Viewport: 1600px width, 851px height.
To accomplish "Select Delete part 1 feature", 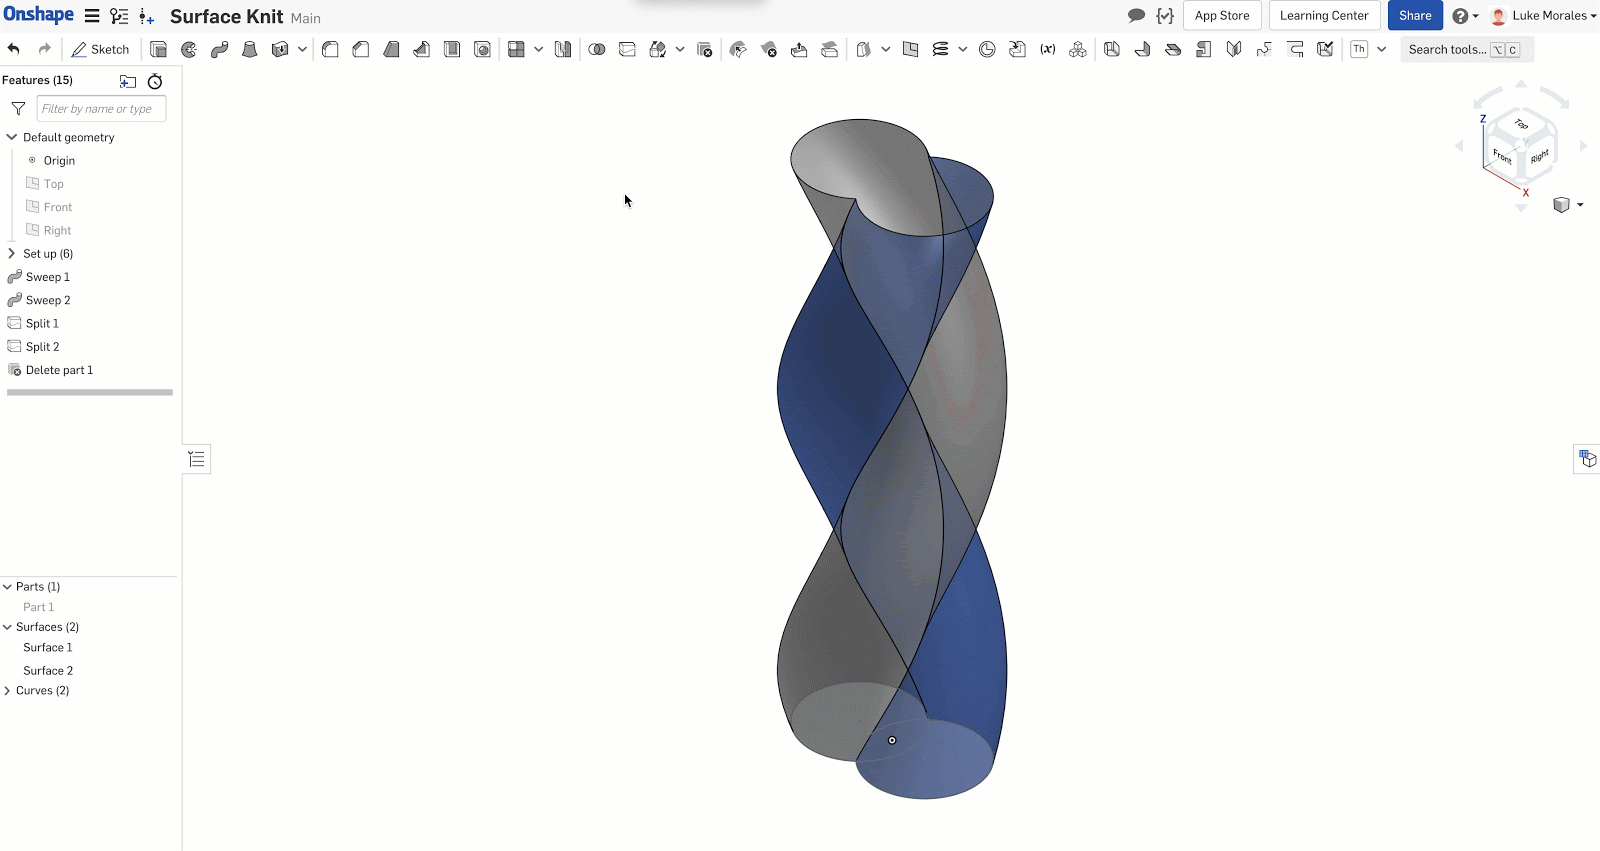I will coord(59,370).
